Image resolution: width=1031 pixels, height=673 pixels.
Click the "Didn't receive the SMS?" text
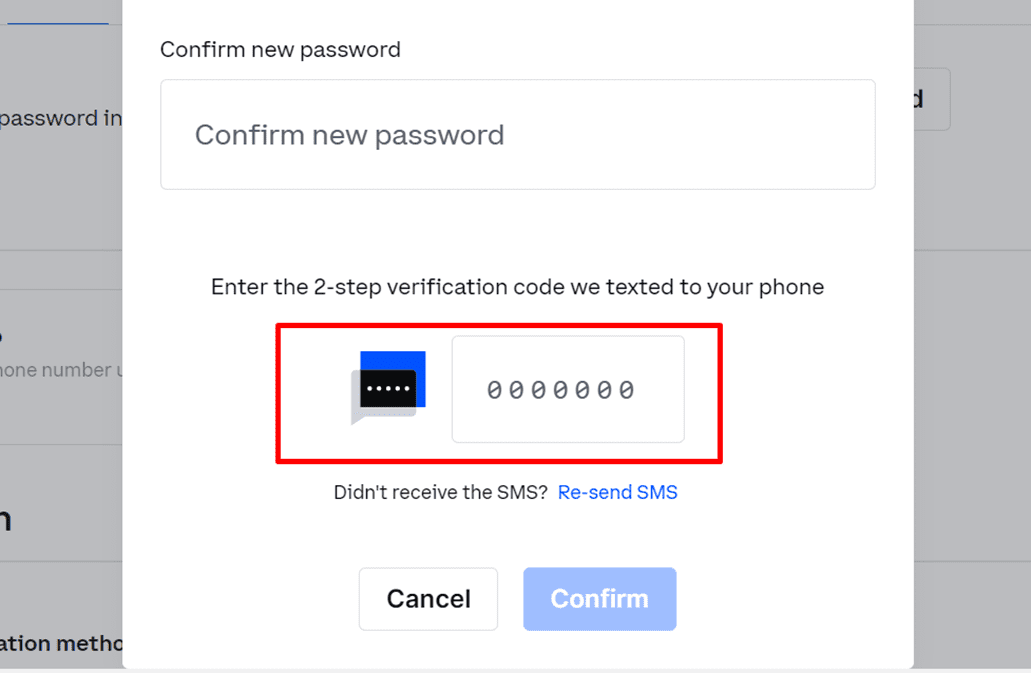click(x=440, y=492)
